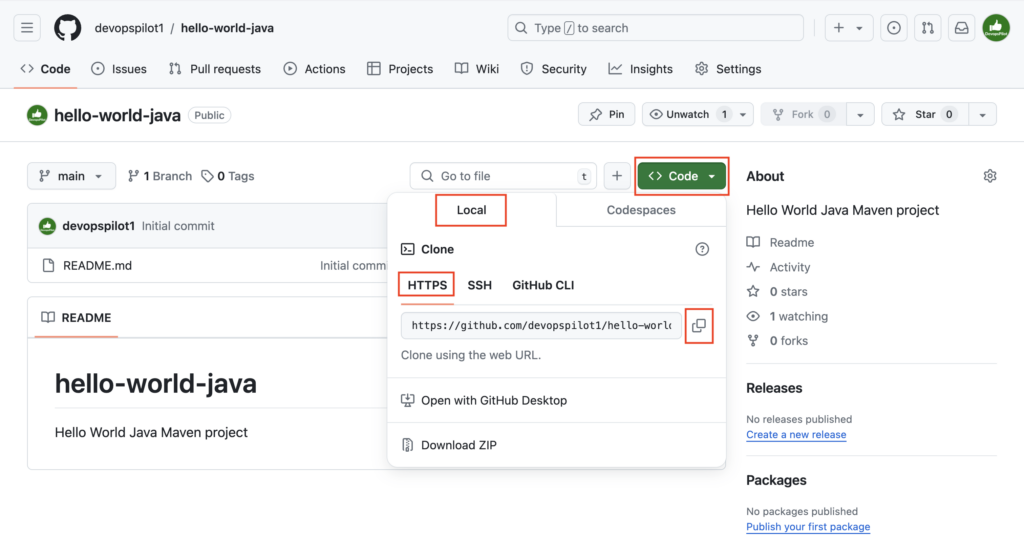
Task: Star the repository
Action: pyautogui.click(x=925, y=114)
